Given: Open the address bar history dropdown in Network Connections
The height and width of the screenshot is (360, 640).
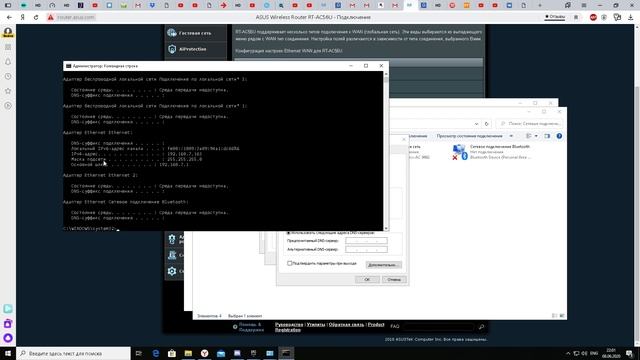Looking at the screenshot, I should [x=476, y=124].
